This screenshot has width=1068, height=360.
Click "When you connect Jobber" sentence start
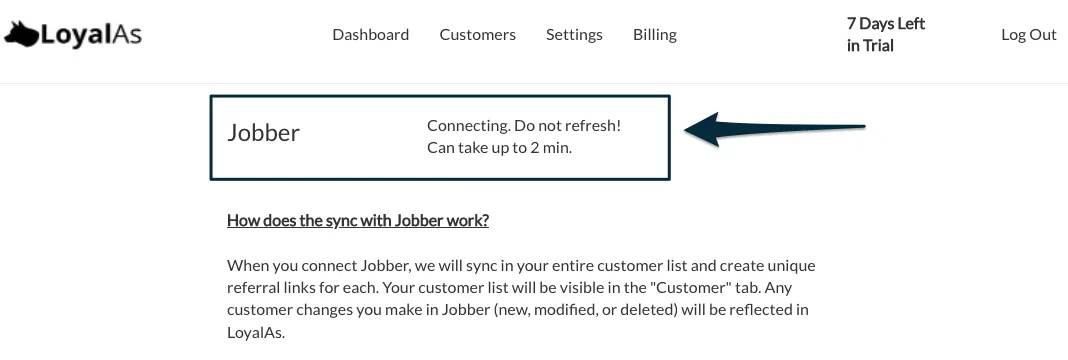(x=305, y=265)
